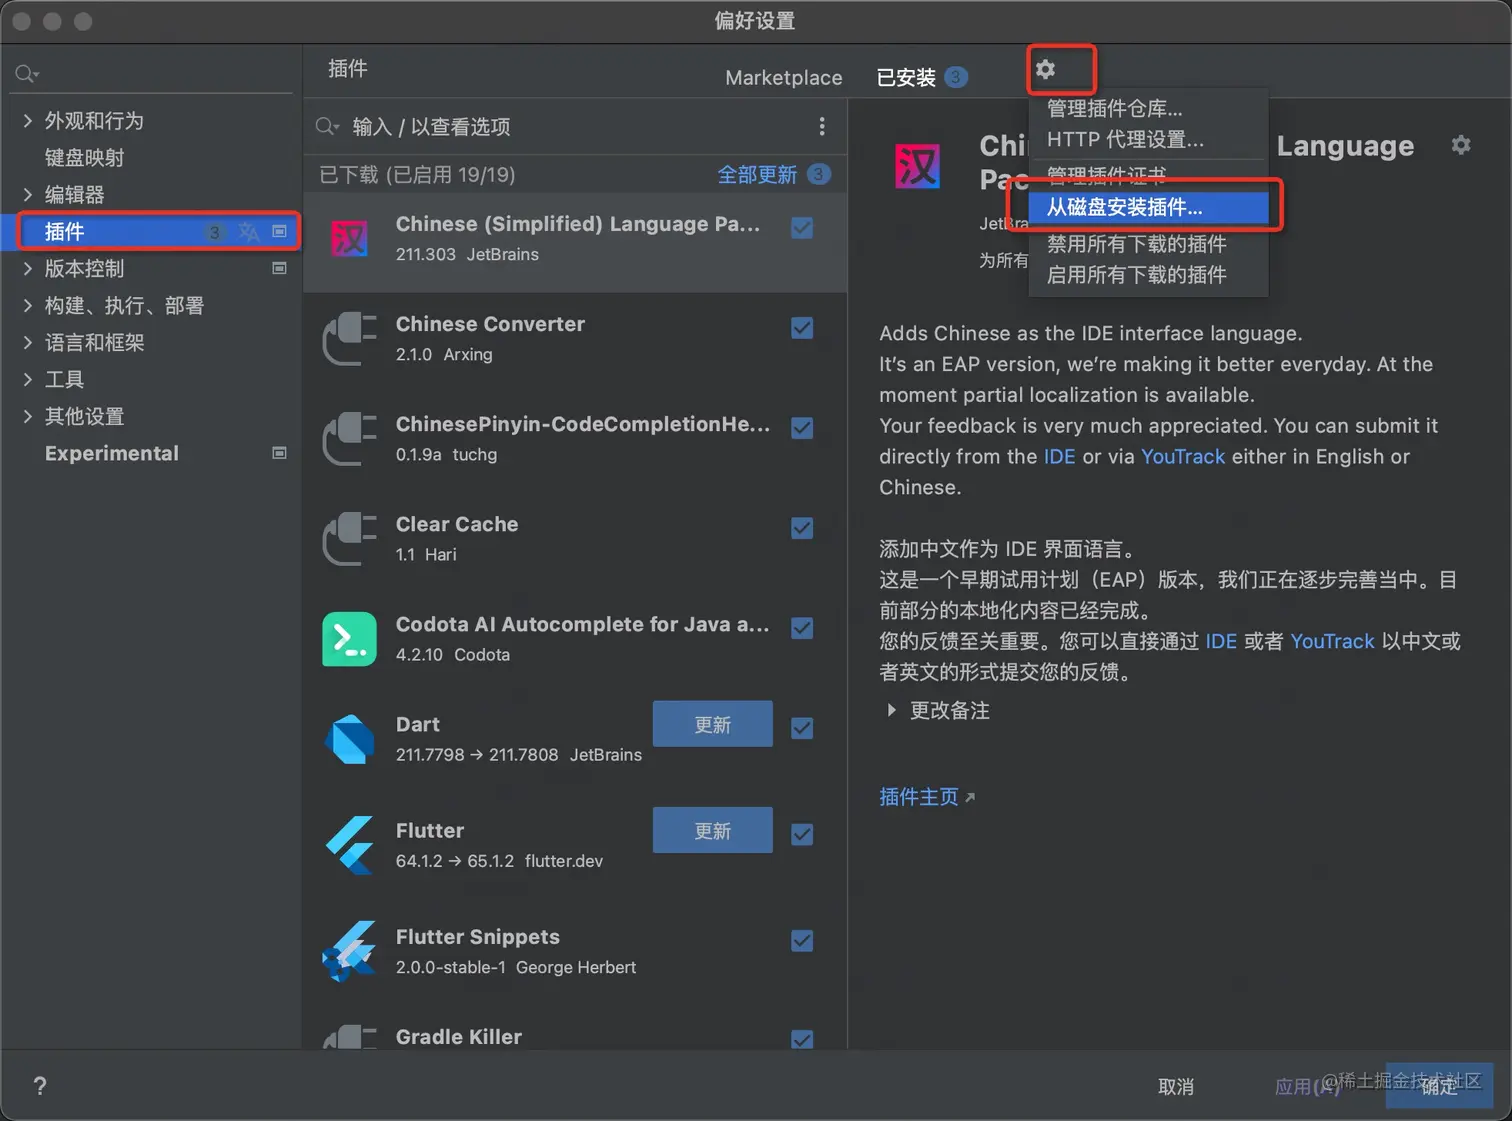Click the project-level icon beside Experimental
Image resolution: width=1512 pixels, height=1121 pixels.
[x=279, y=453]
